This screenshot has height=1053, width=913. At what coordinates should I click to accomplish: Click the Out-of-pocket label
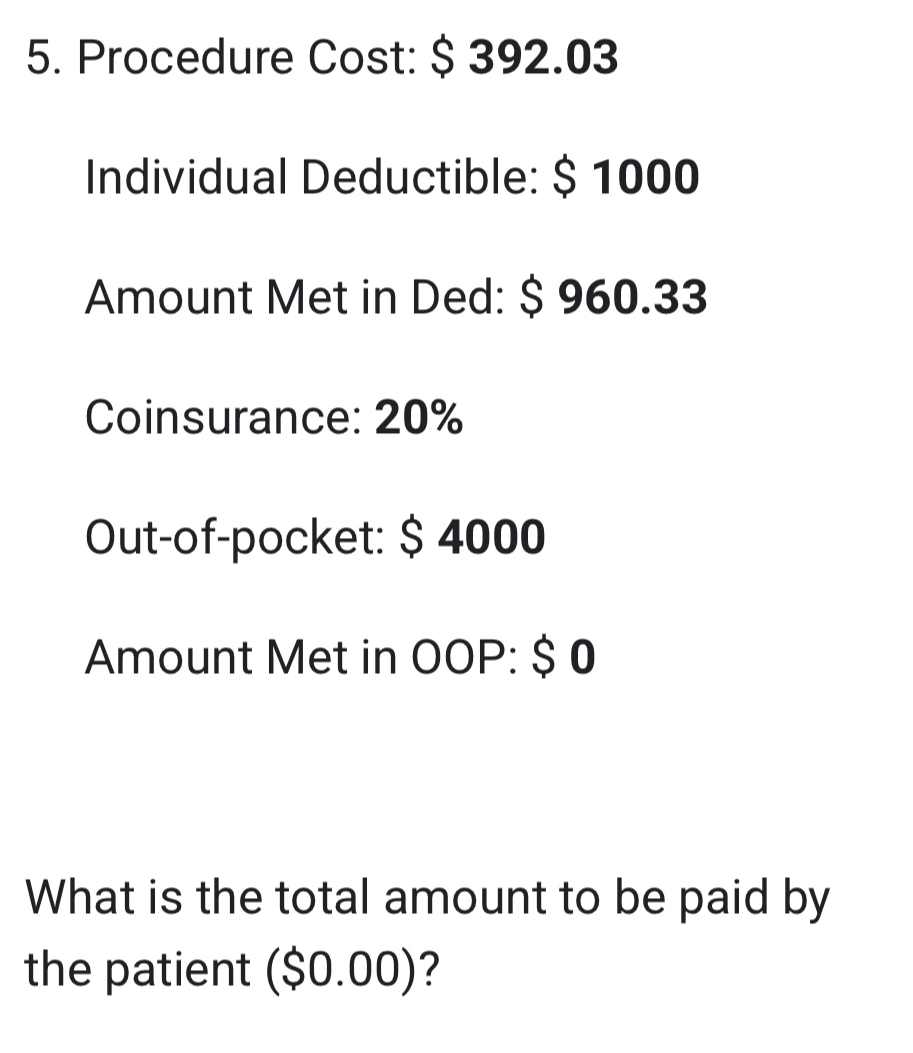click(235, 538)
